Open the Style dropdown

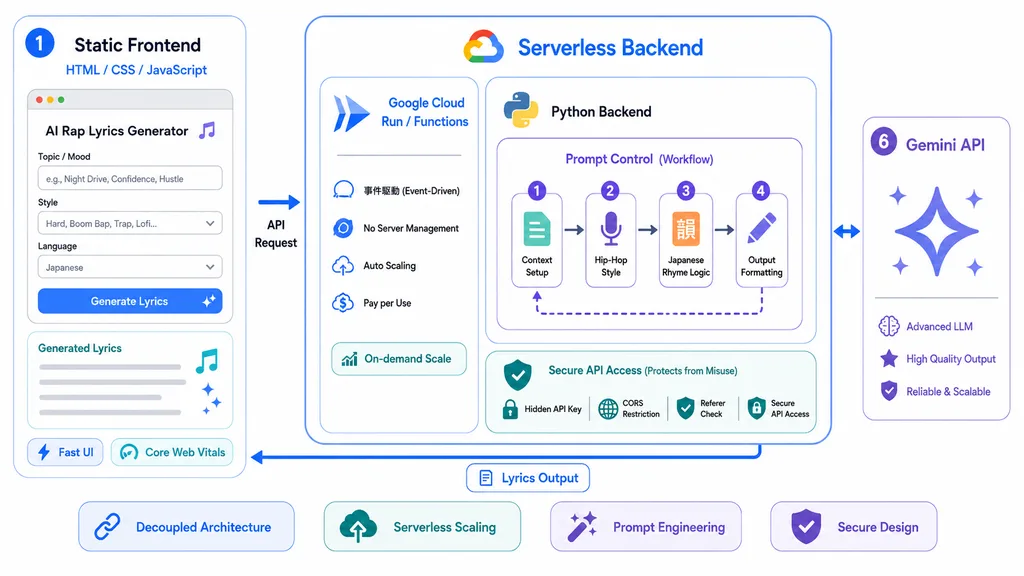tap(130, 223)
